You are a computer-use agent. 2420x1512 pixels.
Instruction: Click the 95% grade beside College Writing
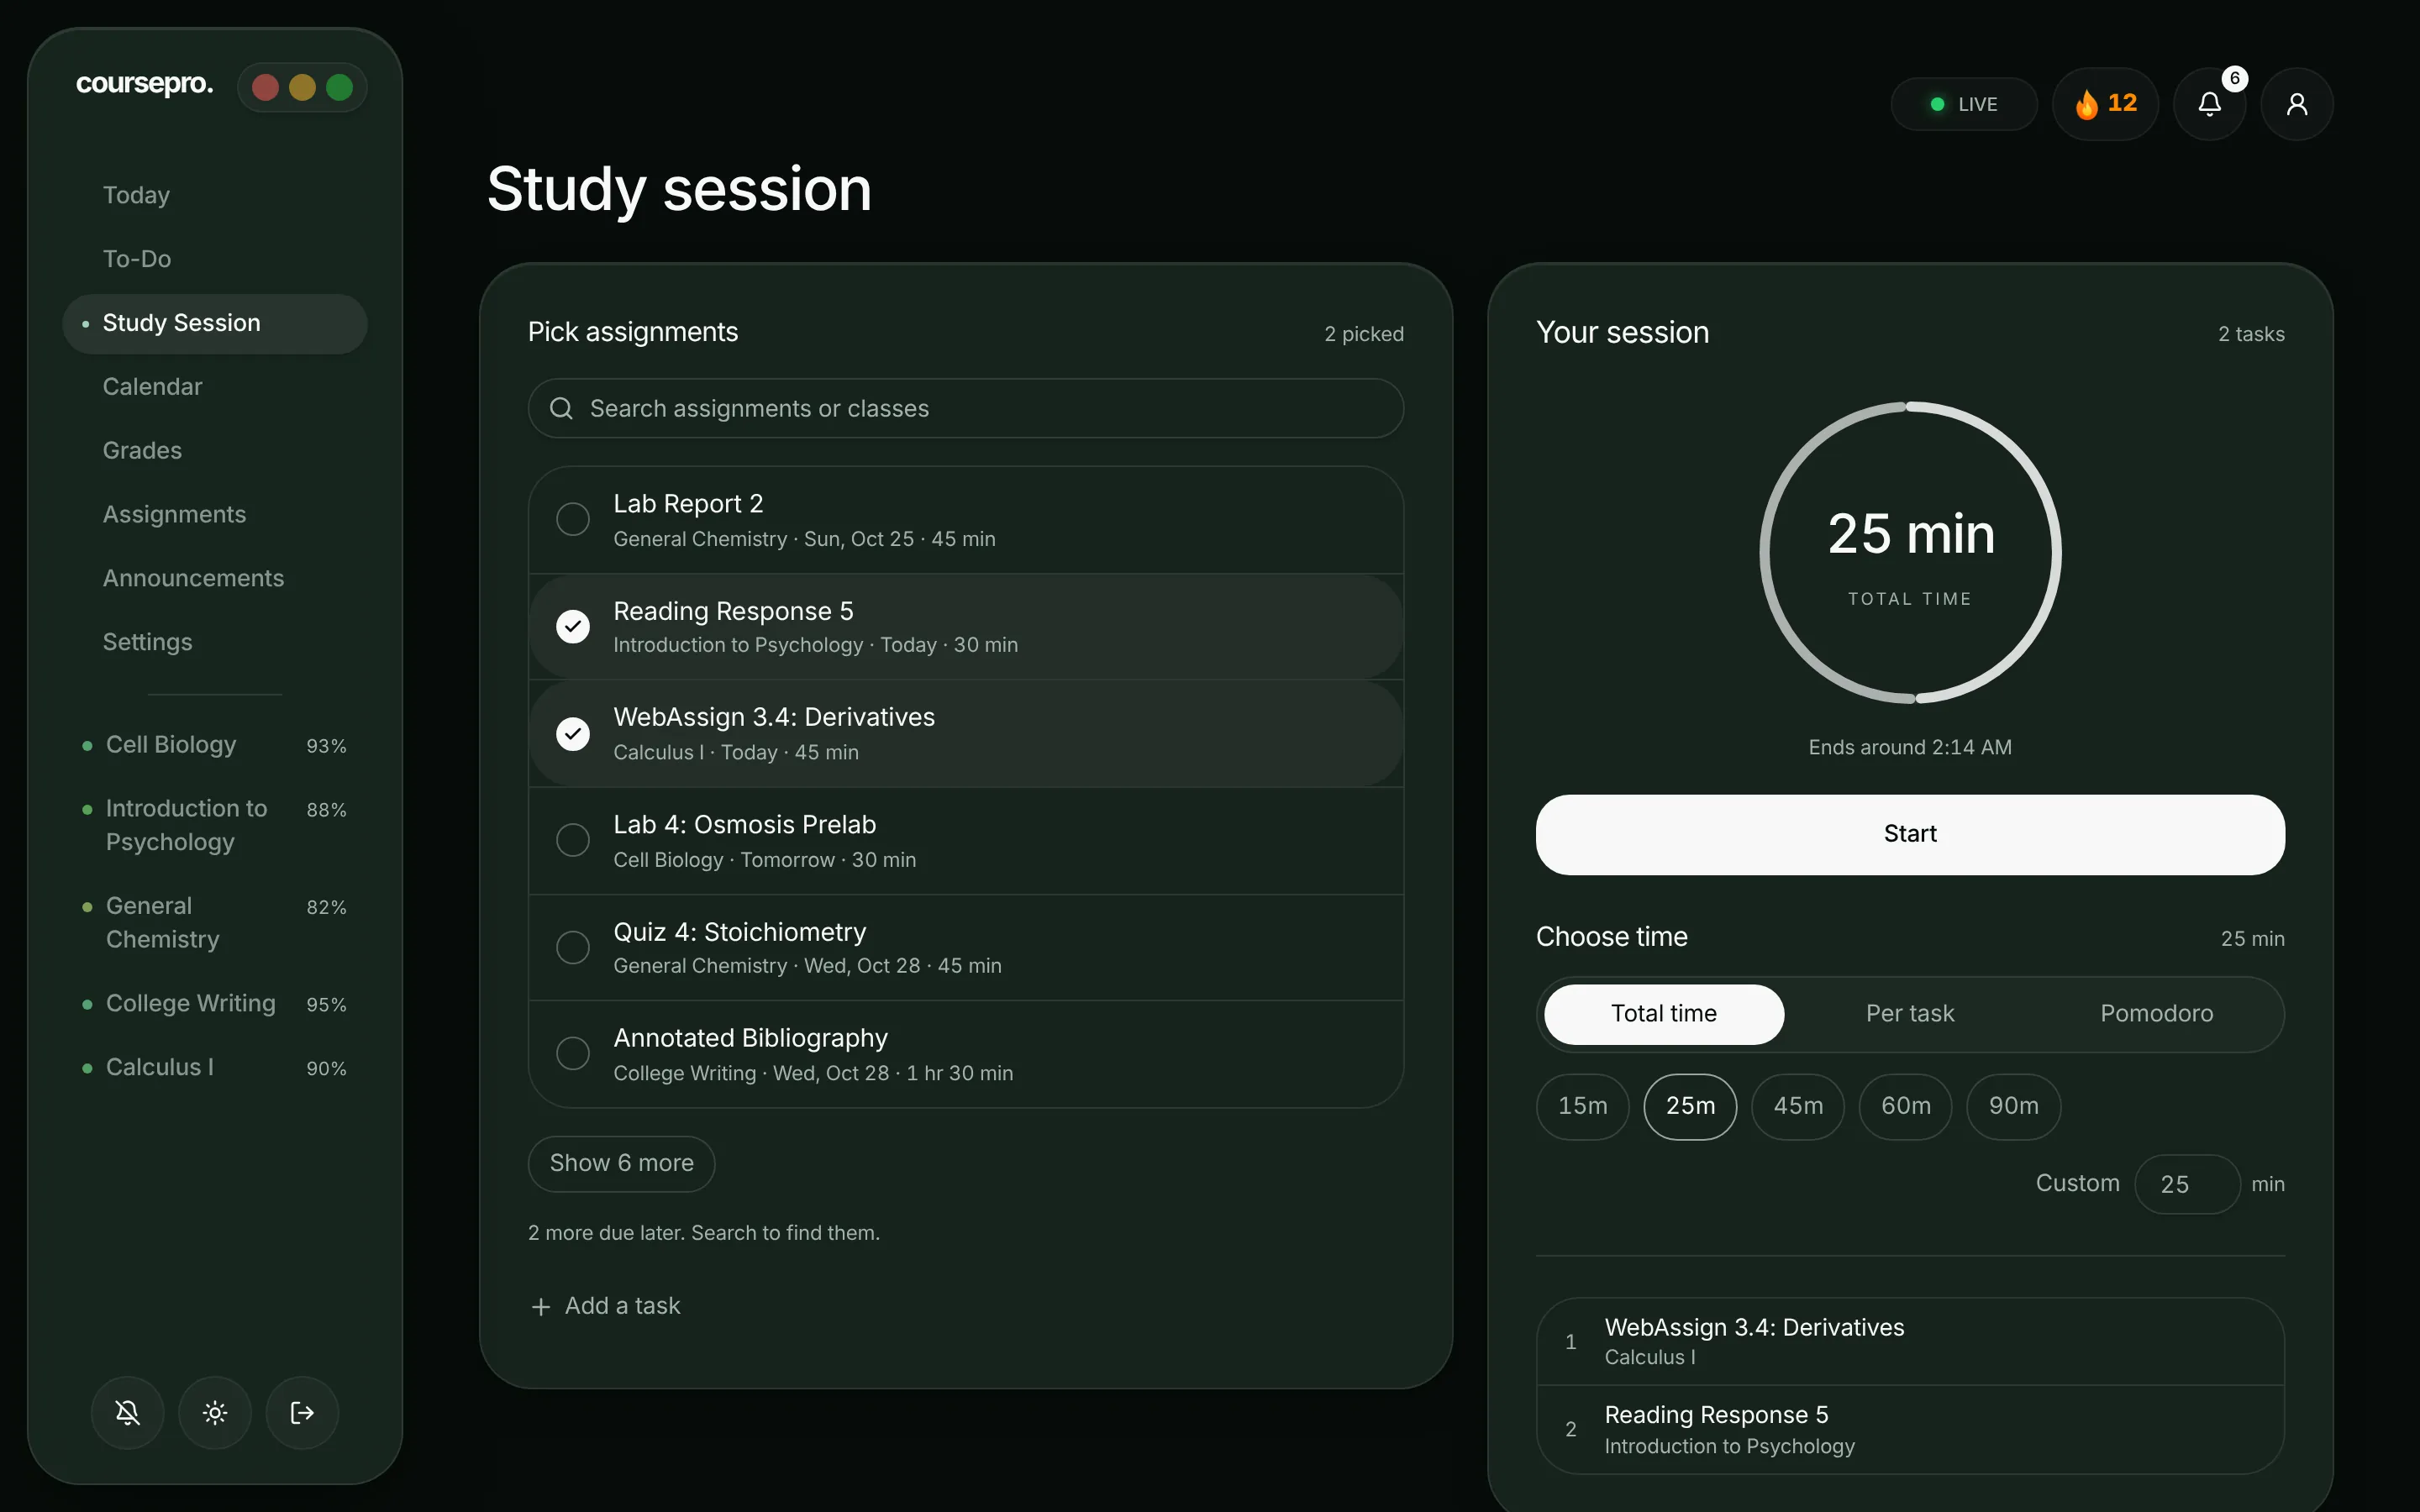[326, 1005]
